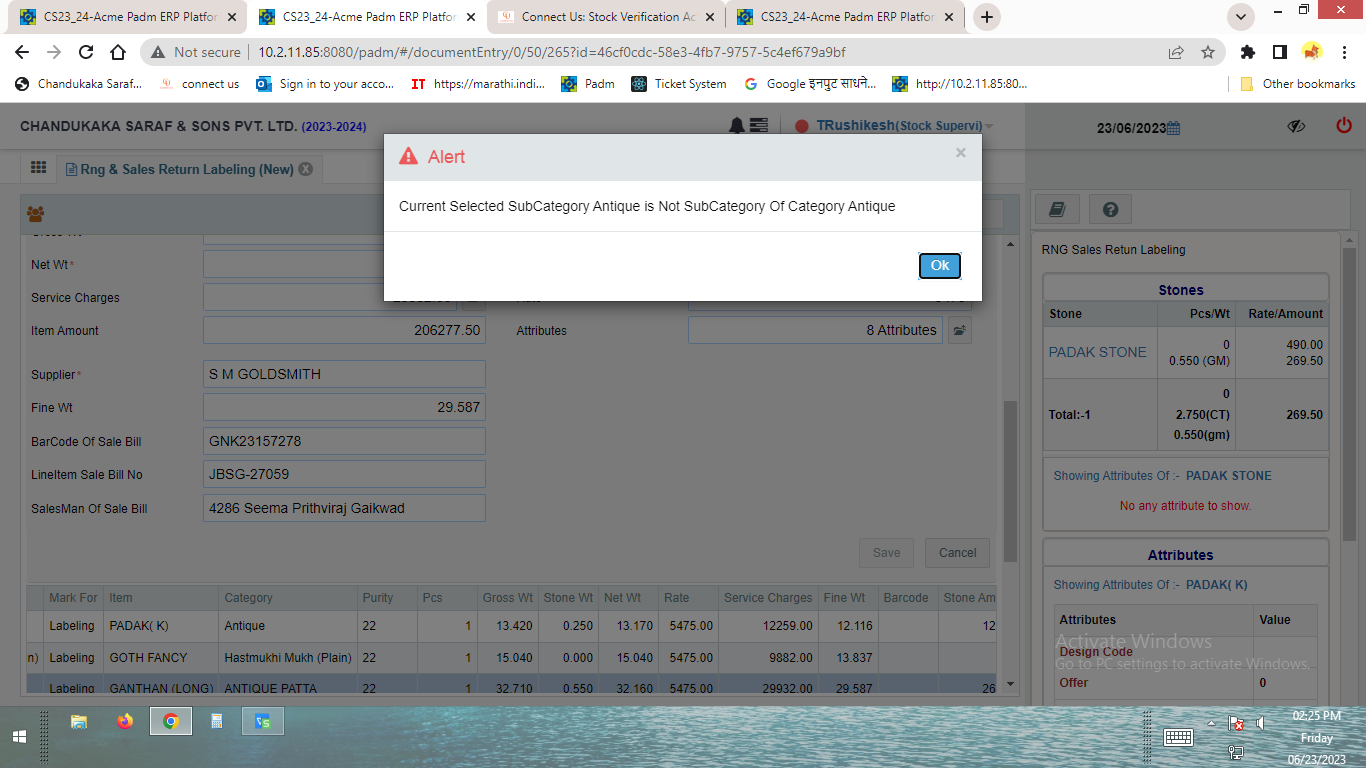The width and height of the screenshot is (1366, 768).
Task: Click the grid scrollbar down arrow
Action: (x=1010, y=684)
